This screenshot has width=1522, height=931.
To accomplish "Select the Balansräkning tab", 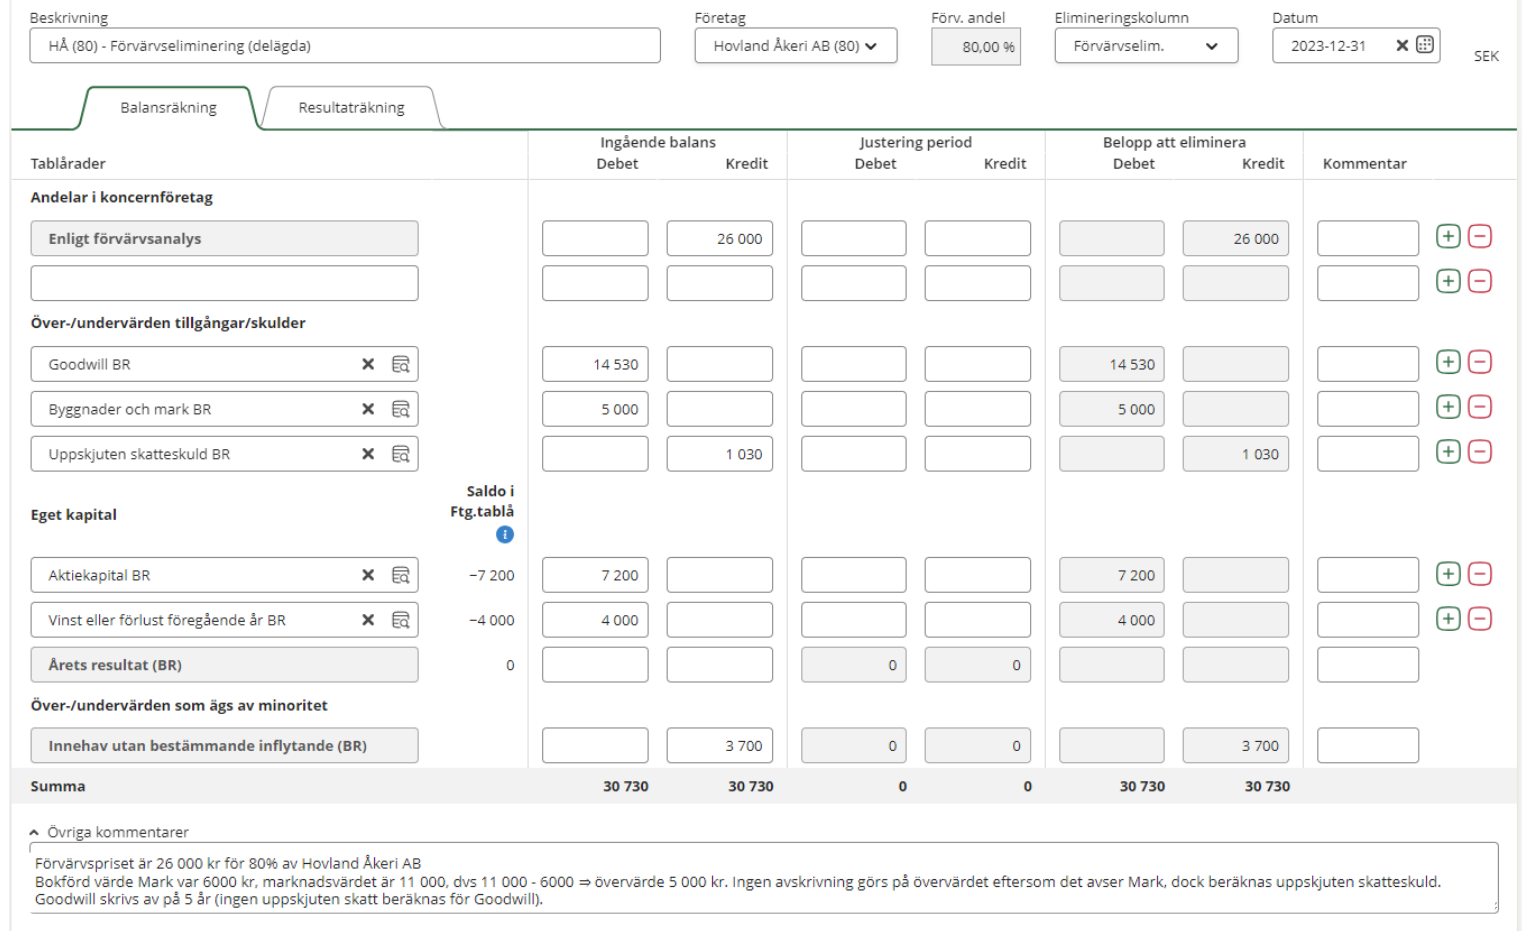I will pos(168,108).
